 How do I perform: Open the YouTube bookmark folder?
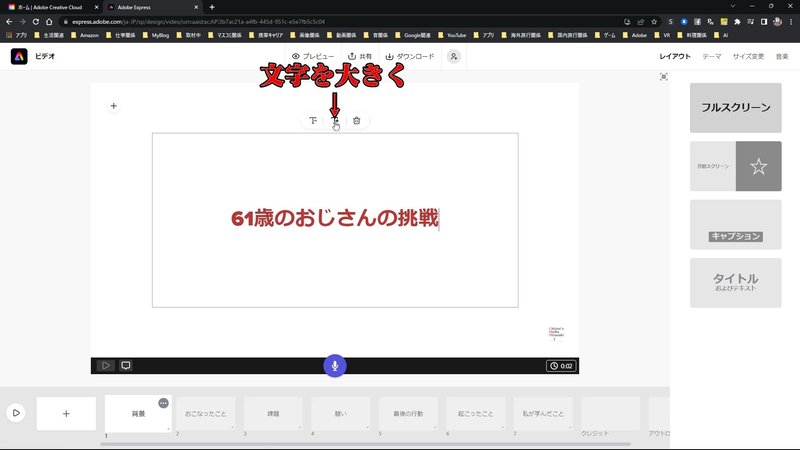[x=452, y=35]
